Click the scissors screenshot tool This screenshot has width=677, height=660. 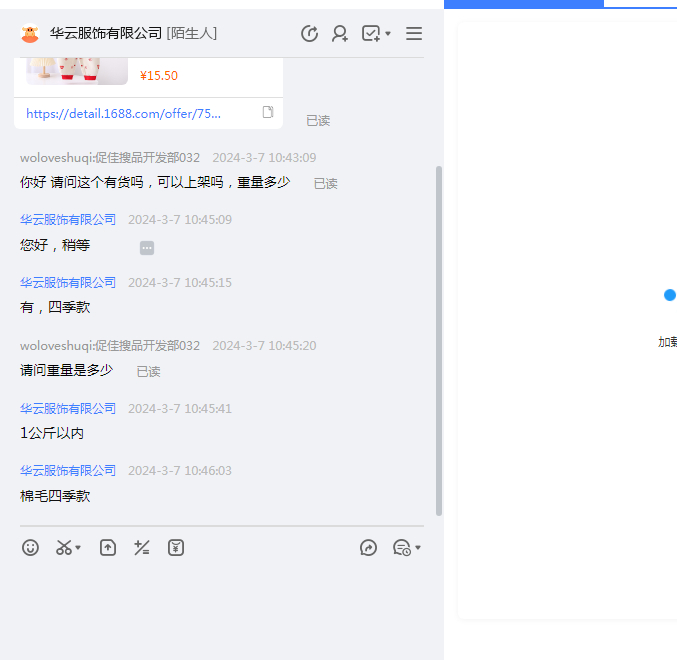[64, 548]
